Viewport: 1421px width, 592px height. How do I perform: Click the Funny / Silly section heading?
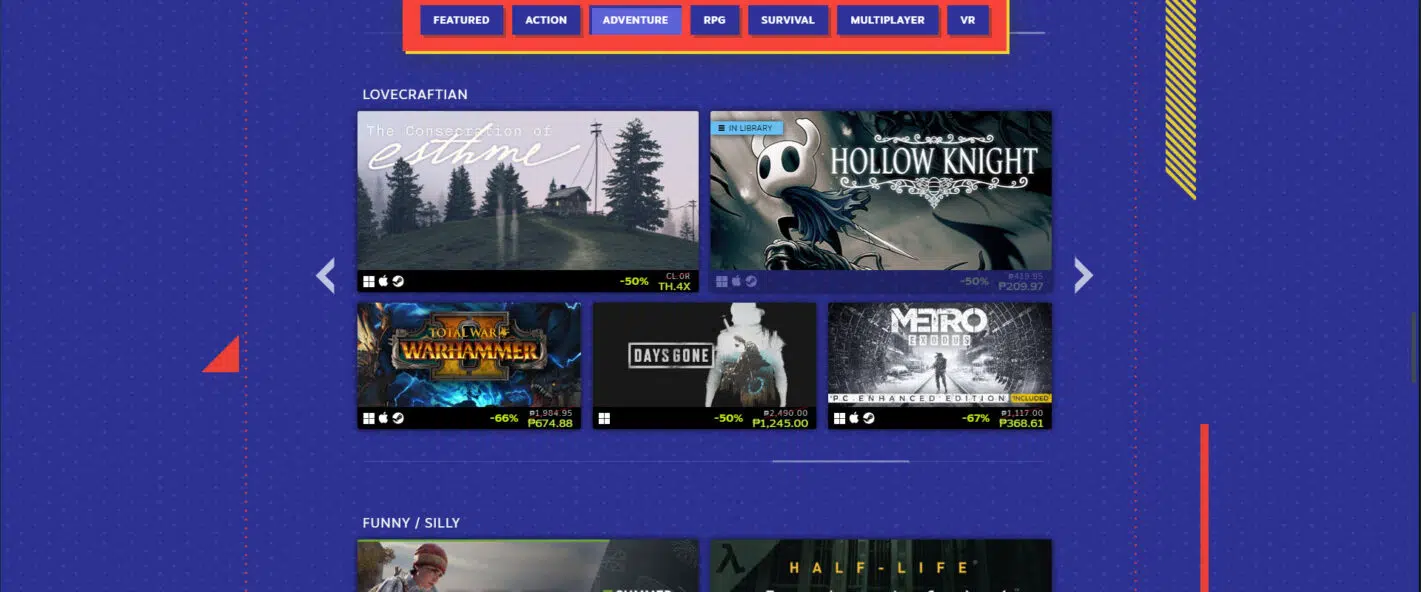[411, 523]
